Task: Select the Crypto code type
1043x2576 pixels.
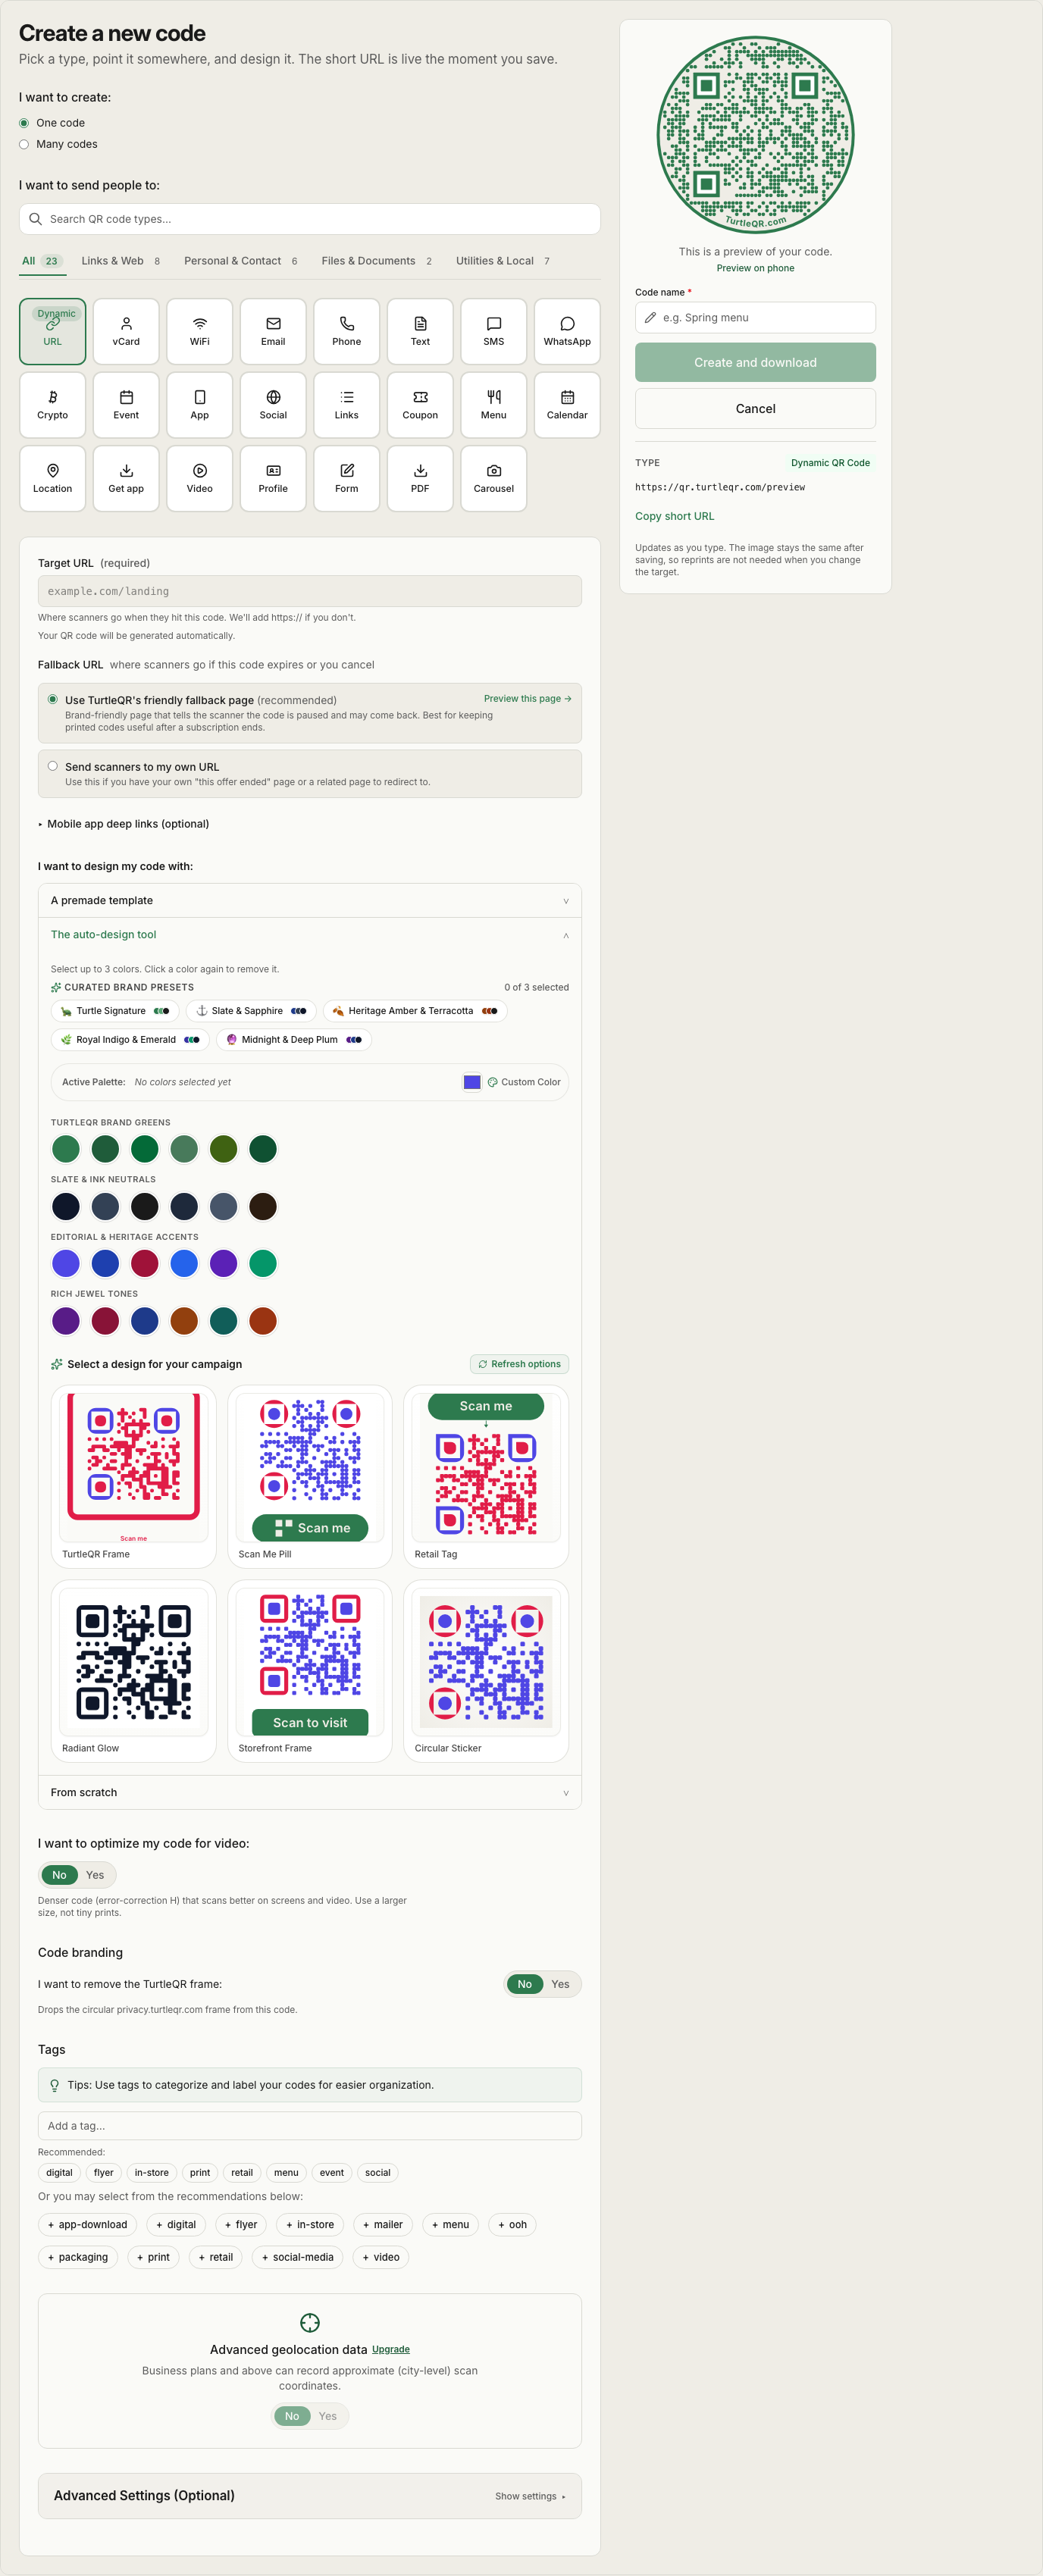Action: 53,405
